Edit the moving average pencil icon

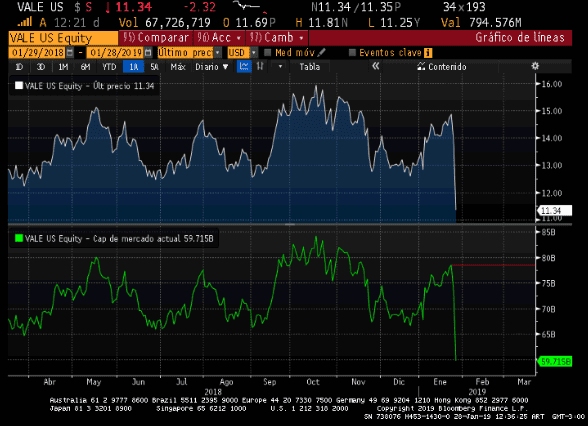[321, 52]
